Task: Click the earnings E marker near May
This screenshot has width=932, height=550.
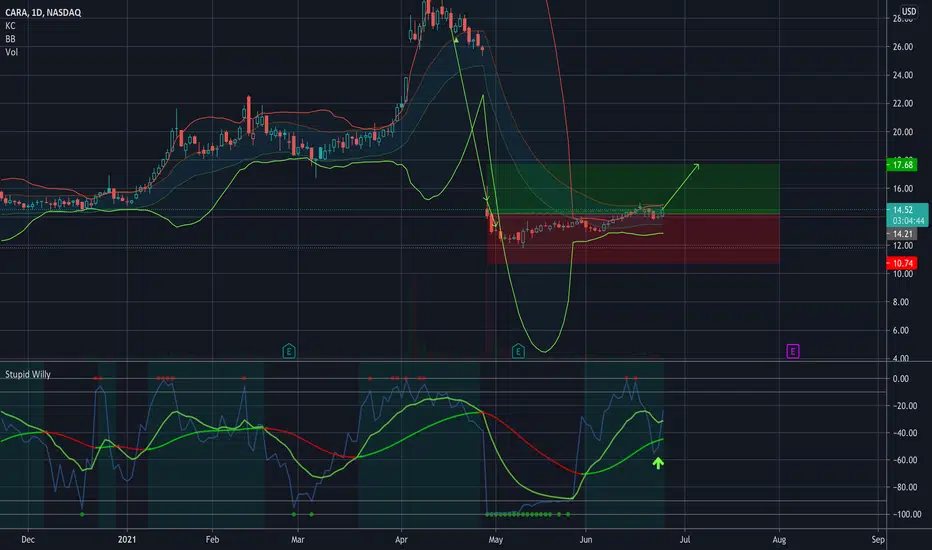Action: (518, 351)
